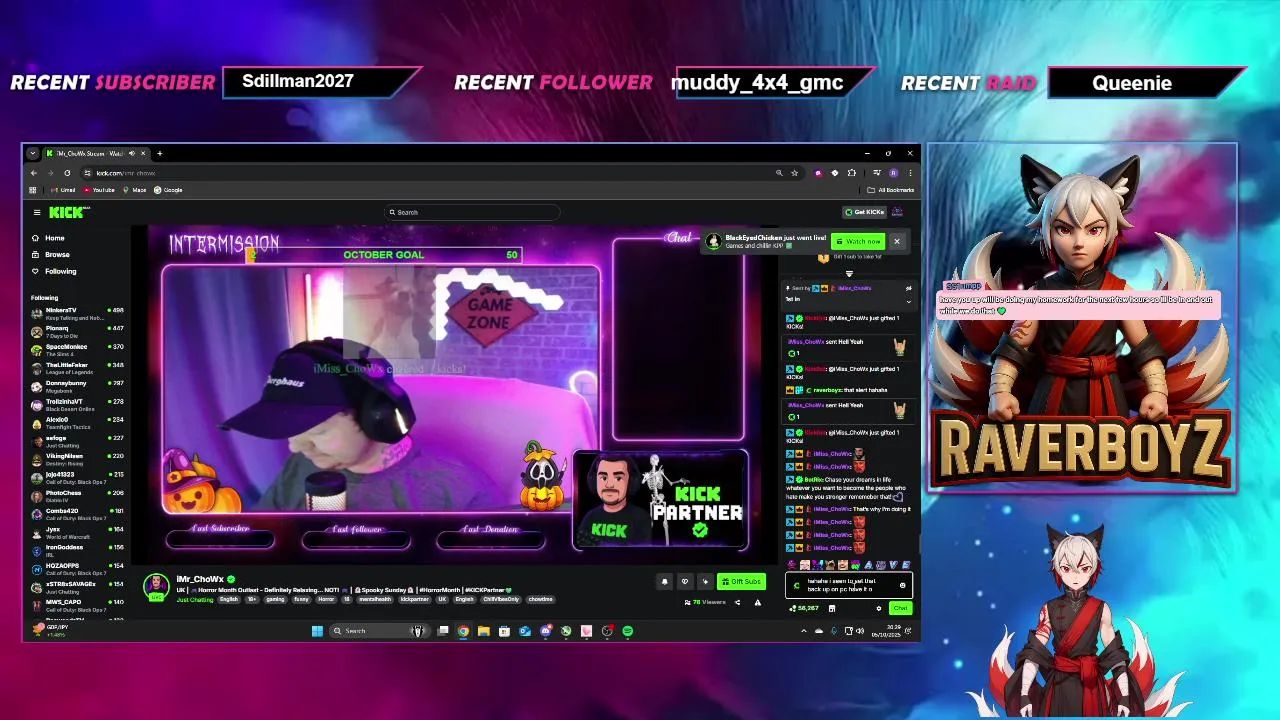Bookmark this page with star icon

click(x=794, y=173)
